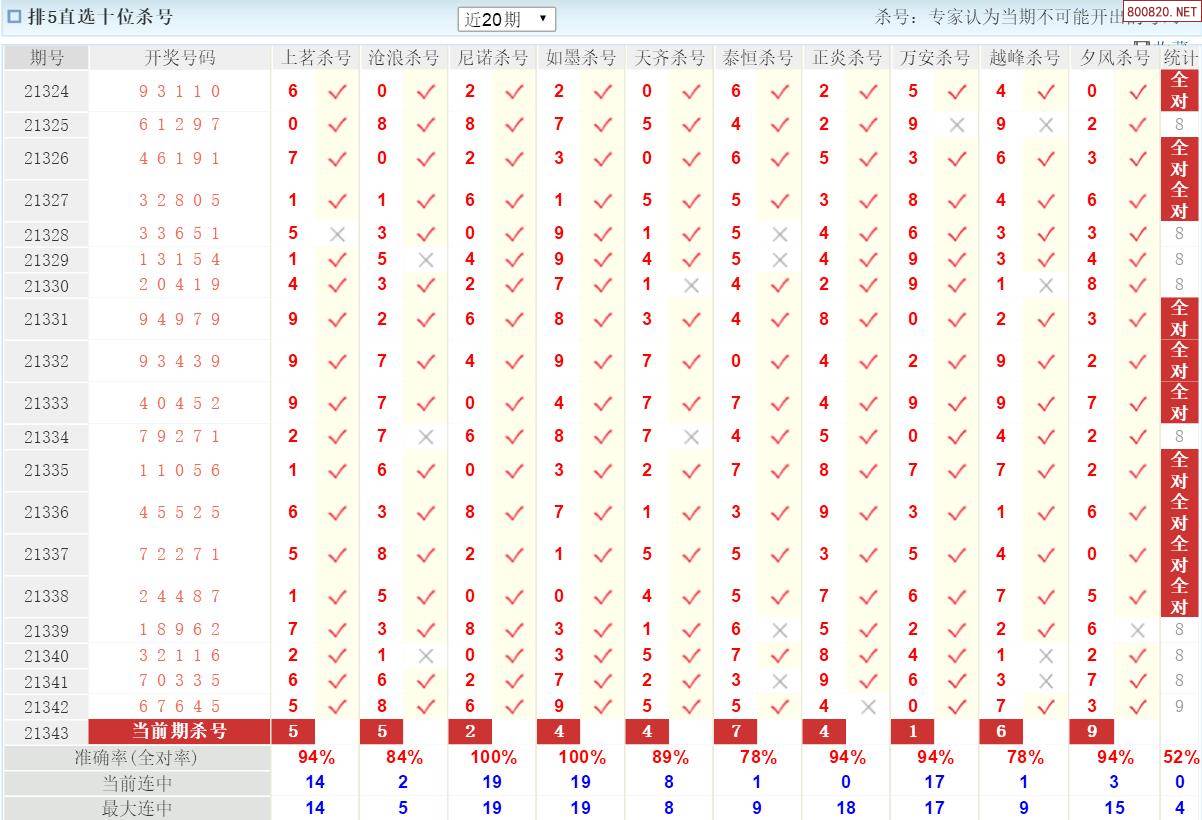Select the 期号 column header
The width and height of the screenshot is (1202, 820).
tap(46, 58)
